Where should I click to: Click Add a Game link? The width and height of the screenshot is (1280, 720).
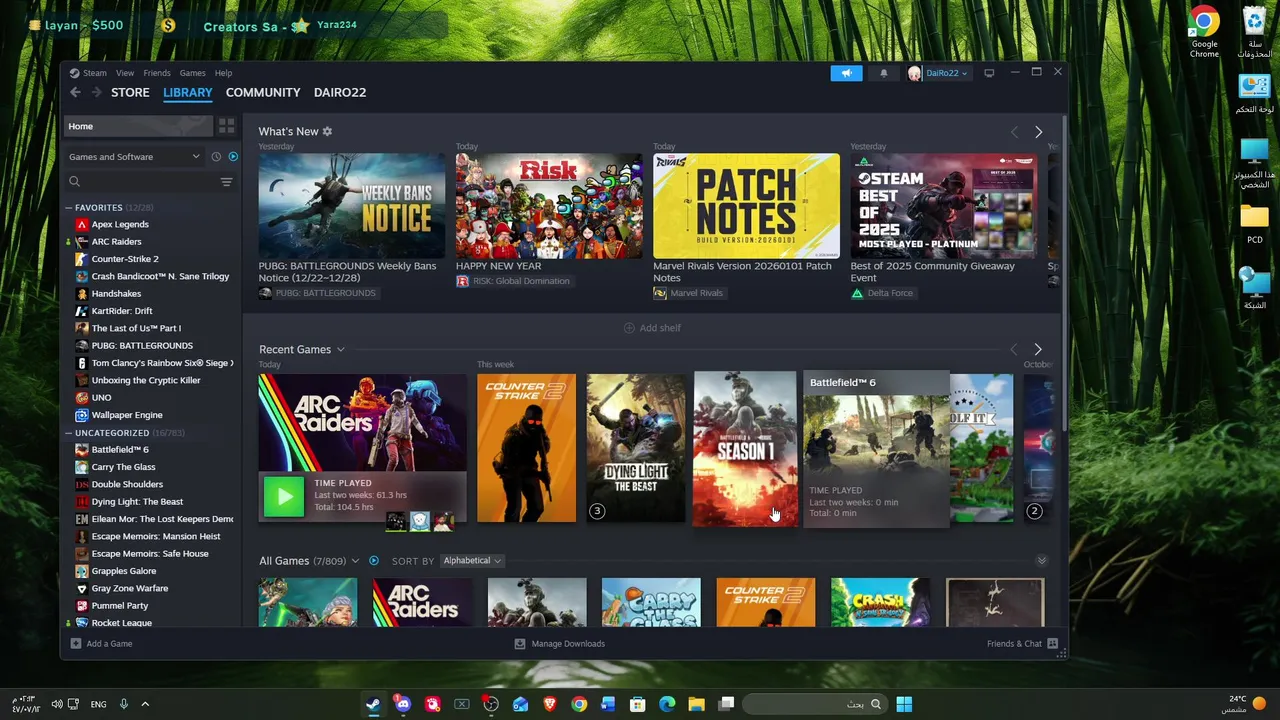109,644
